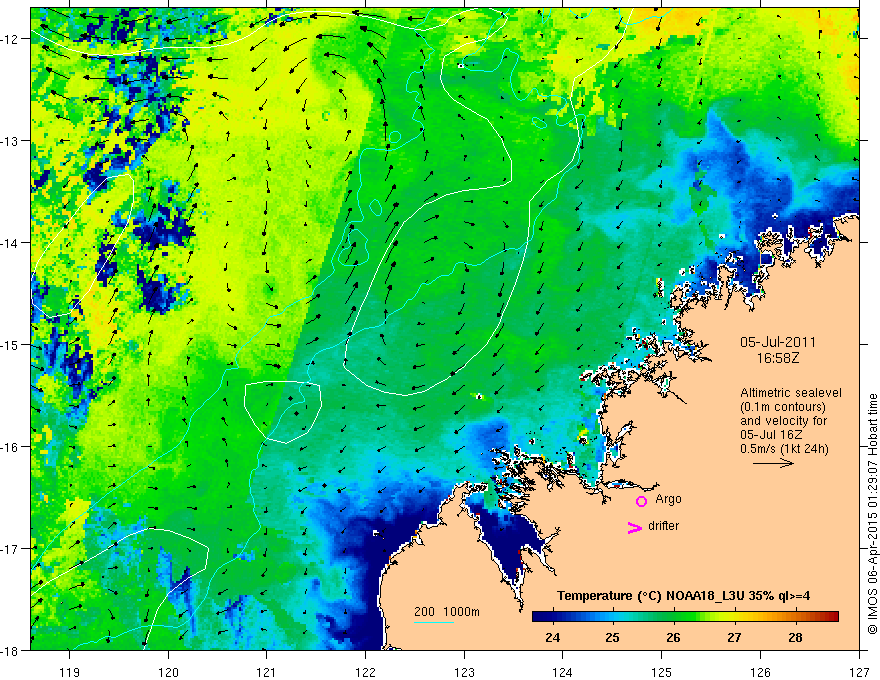Click the temperature color bar at 24
880x680 pixels.
click(552, 617)
